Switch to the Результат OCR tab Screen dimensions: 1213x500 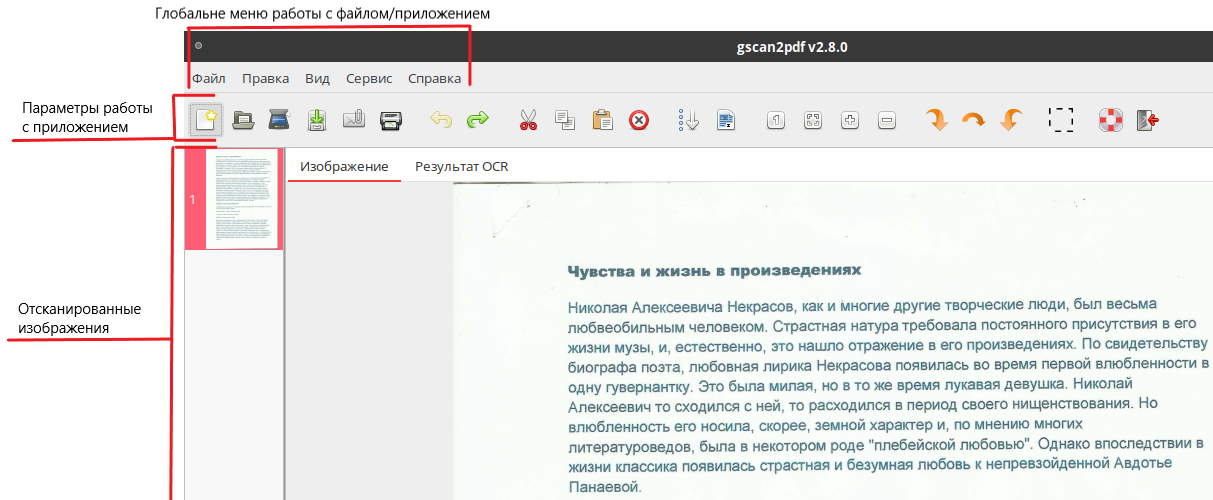click(x=462, y=167)
